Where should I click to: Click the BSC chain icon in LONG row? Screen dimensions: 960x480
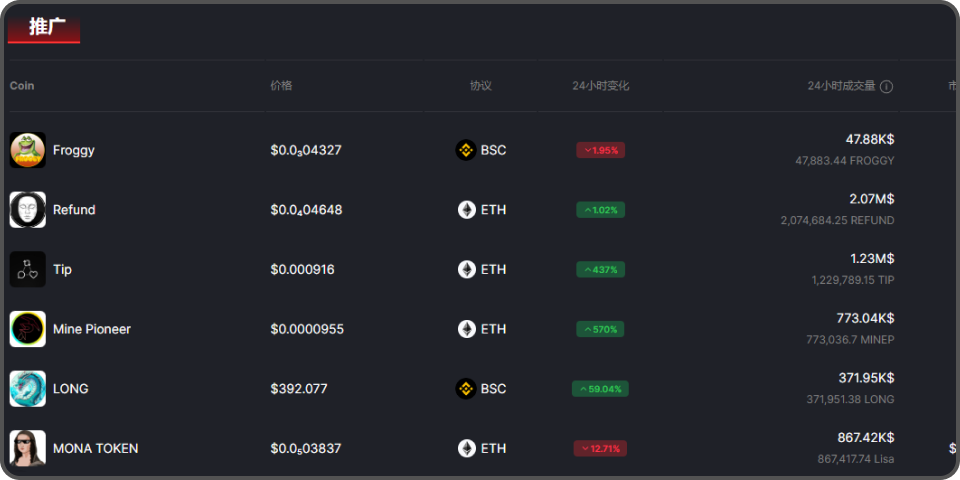tap(465, 389)
